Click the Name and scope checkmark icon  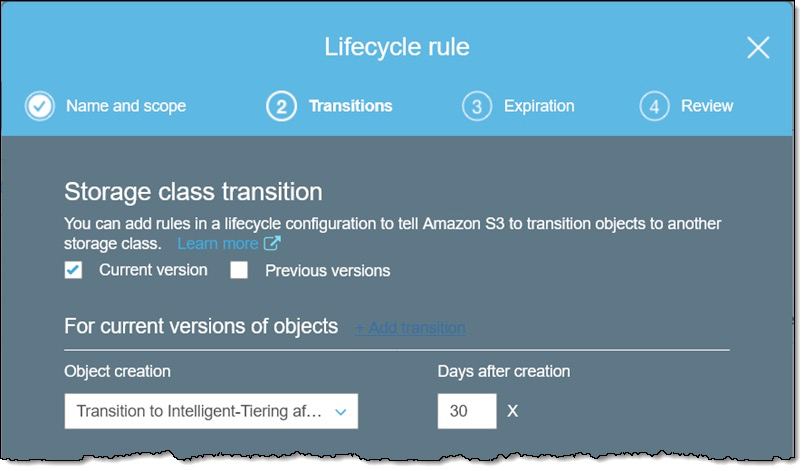pos(40,106)
